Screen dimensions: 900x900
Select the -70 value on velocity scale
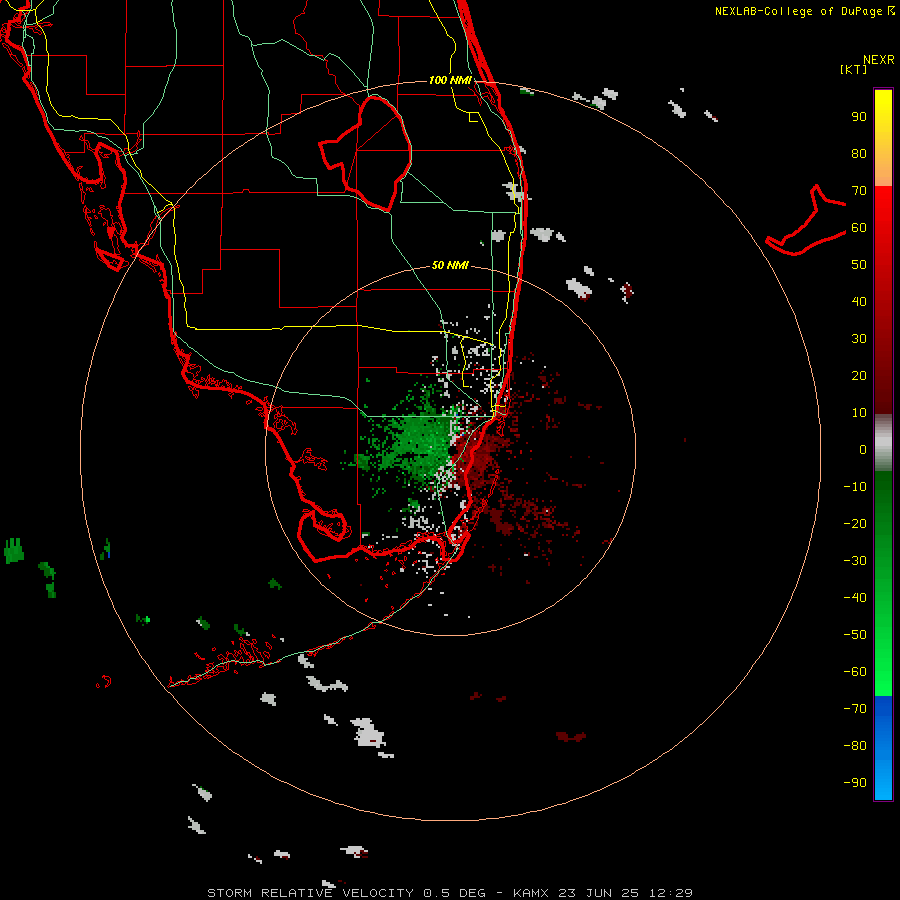click(855, 709)
